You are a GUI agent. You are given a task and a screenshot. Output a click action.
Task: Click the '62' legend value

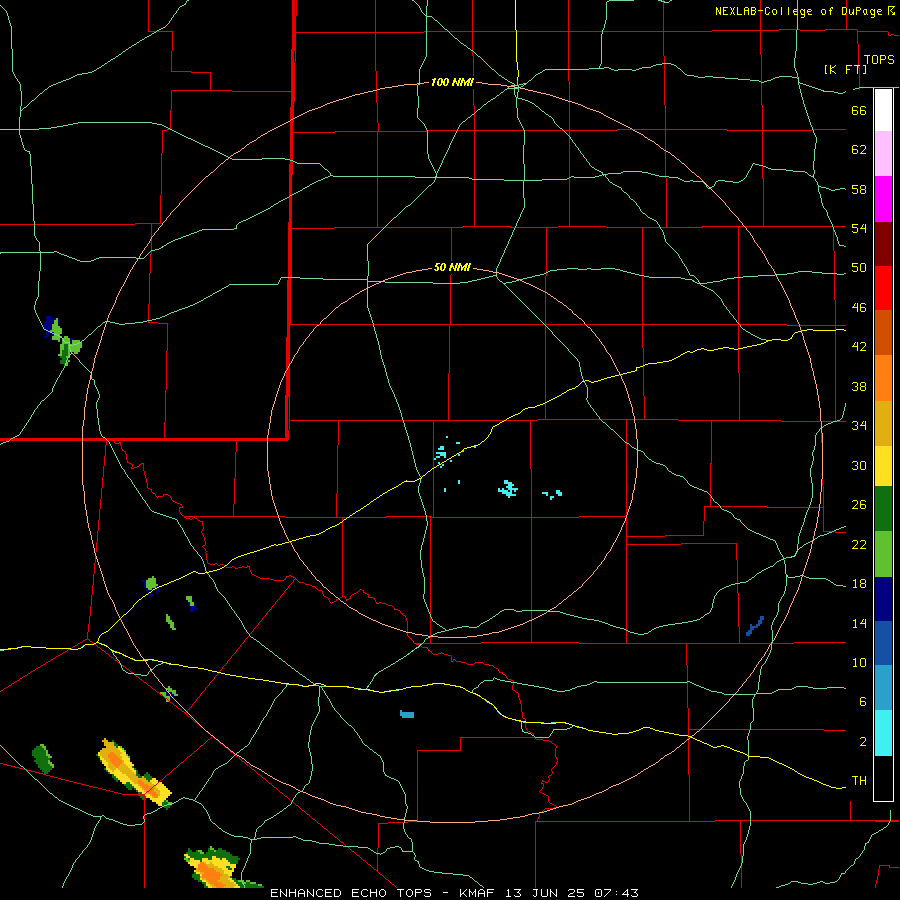859,150
